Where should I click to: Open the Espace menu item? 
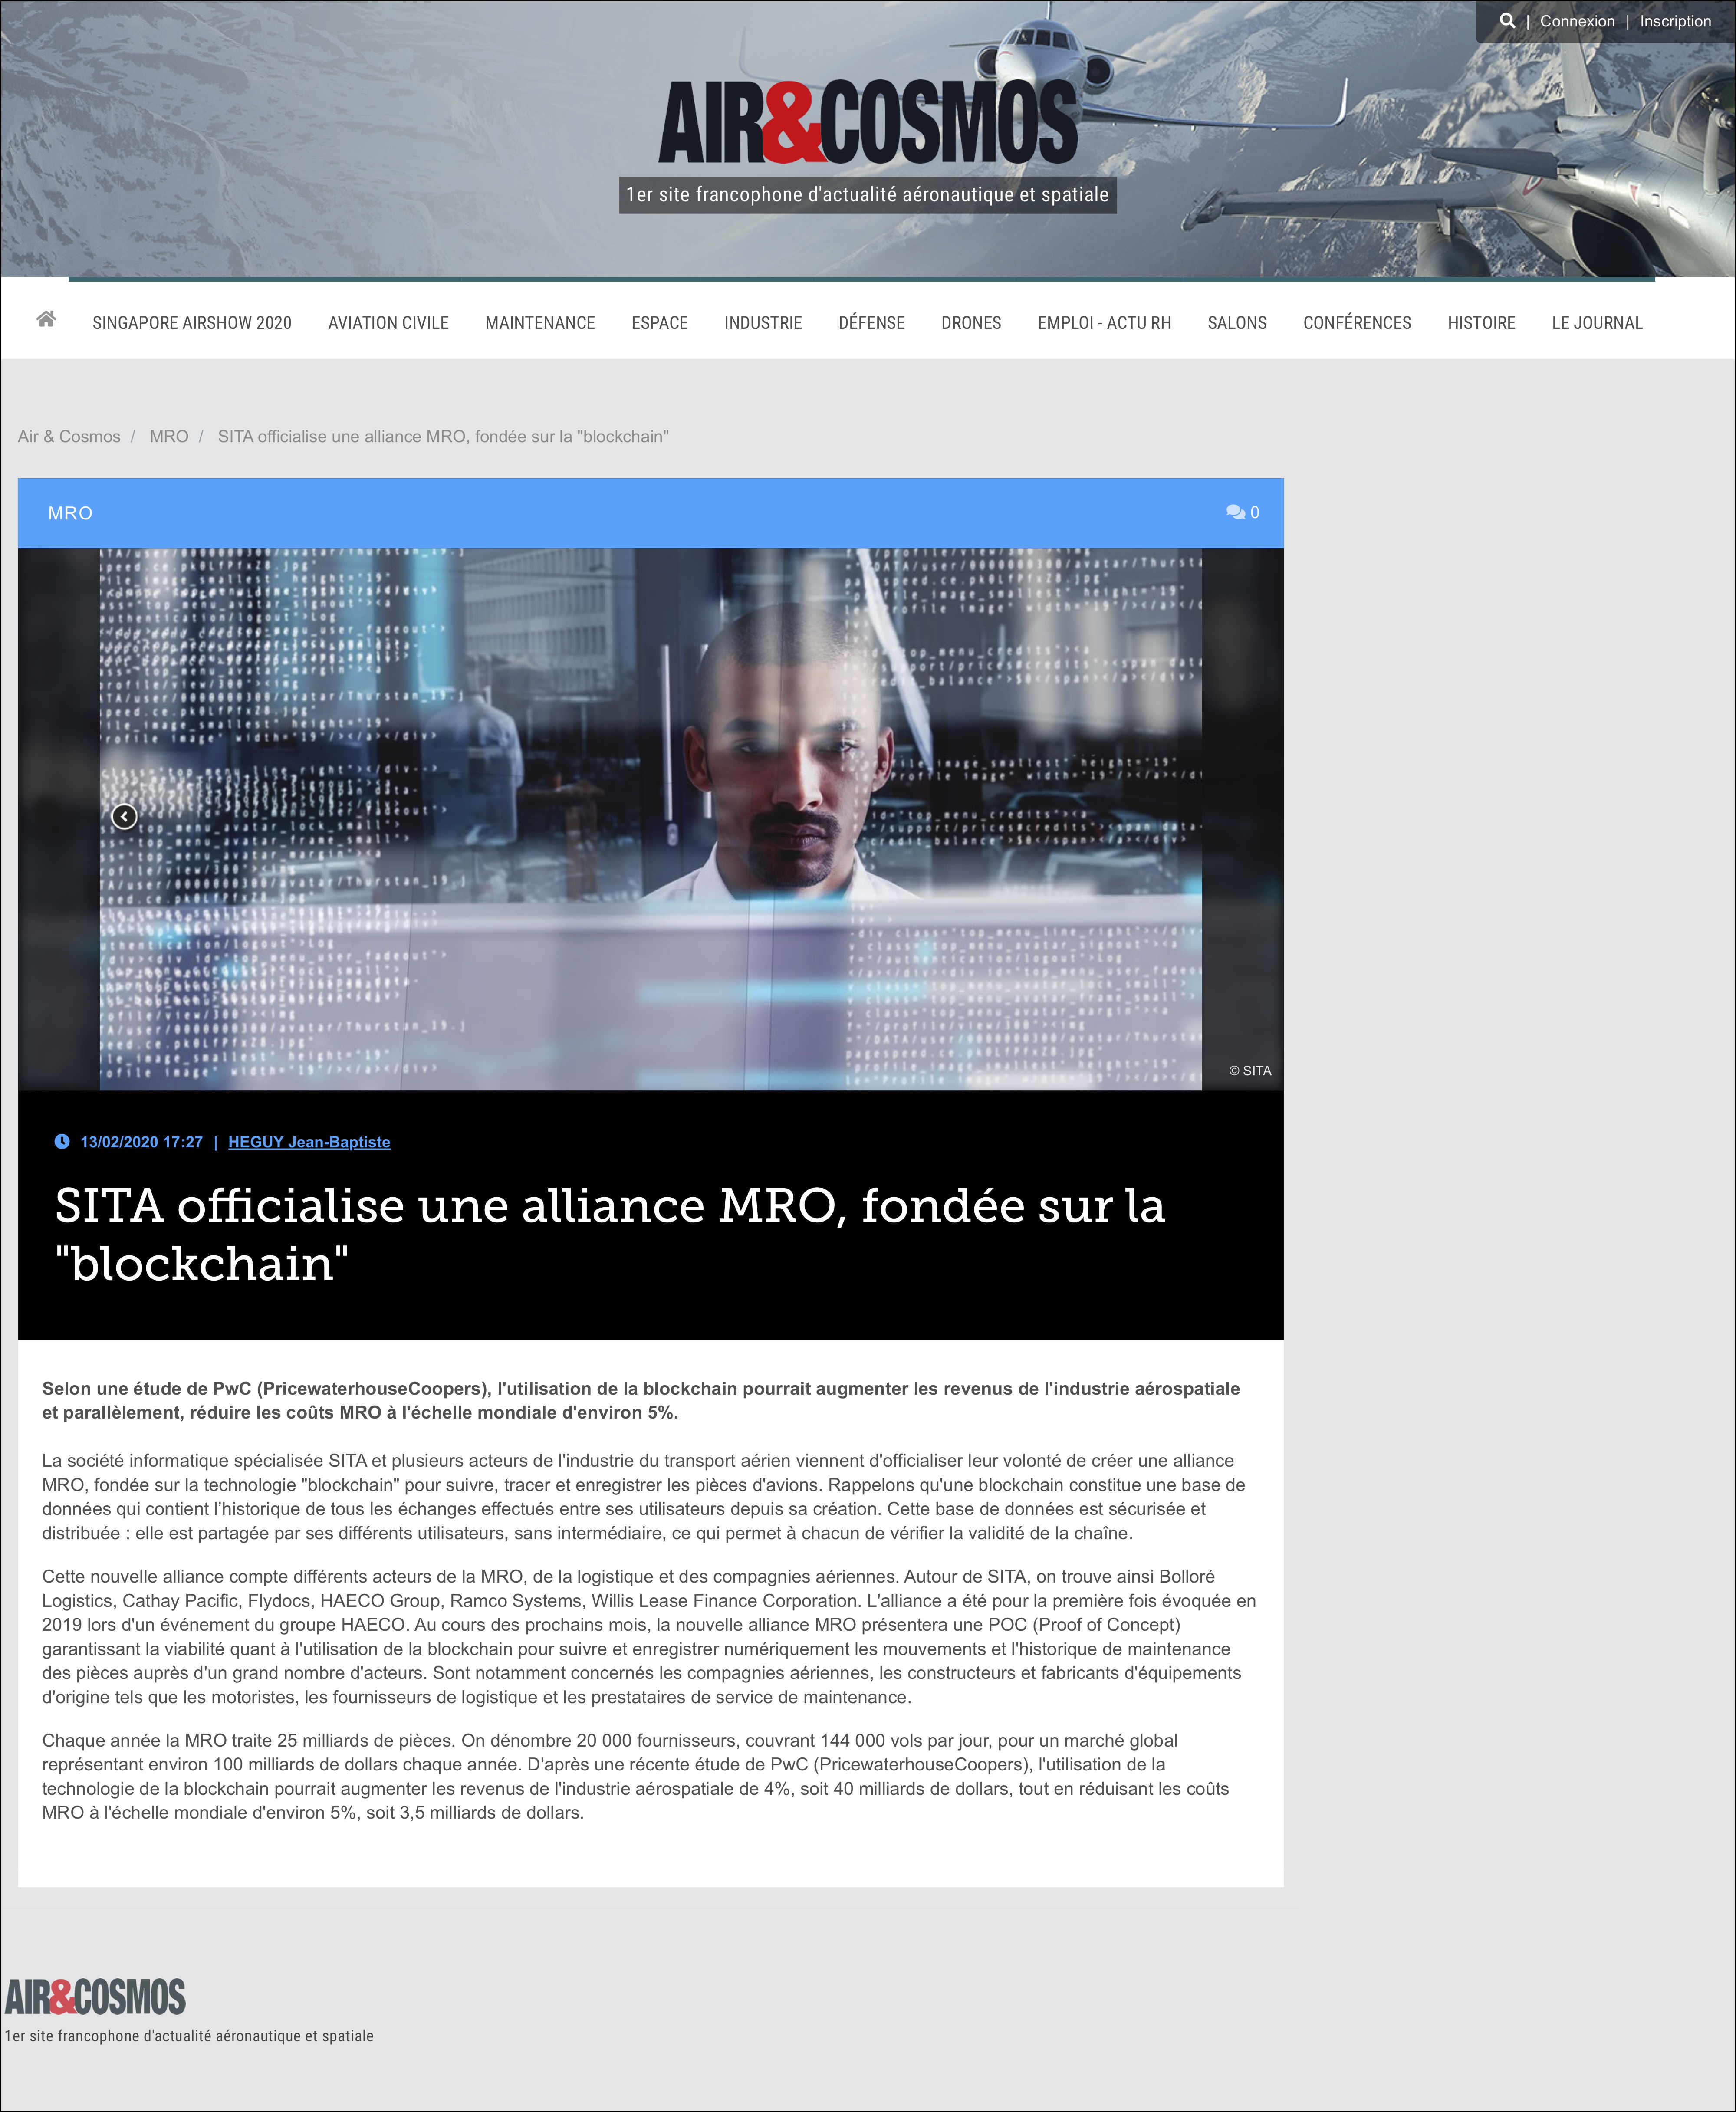[x=659, y=323]
